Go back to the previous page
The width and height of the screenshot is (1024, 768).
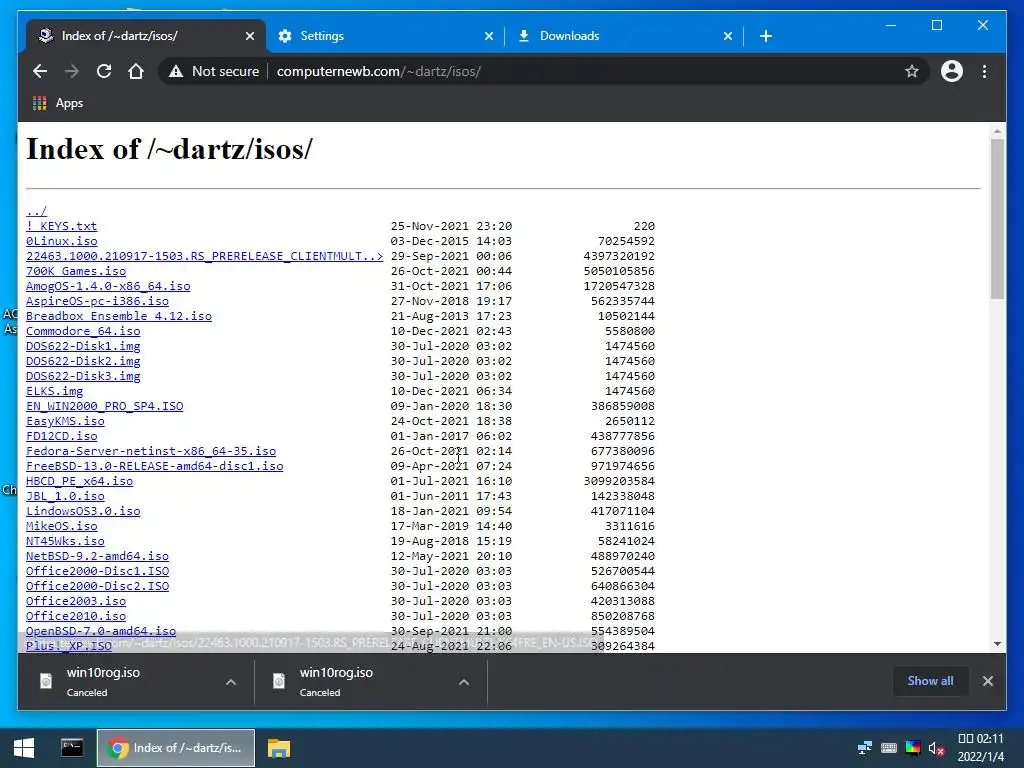[40, 71]
